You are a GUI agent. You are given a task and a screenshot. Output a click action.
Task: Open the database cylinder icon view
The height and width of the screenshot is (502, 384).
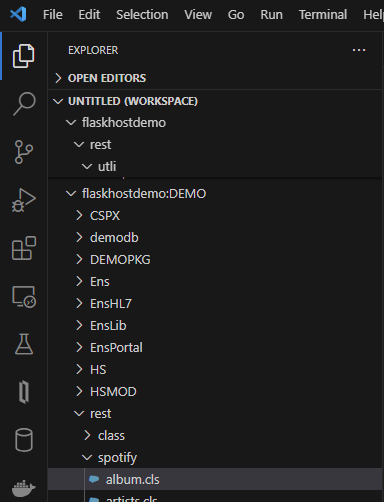tap(24, 440)
